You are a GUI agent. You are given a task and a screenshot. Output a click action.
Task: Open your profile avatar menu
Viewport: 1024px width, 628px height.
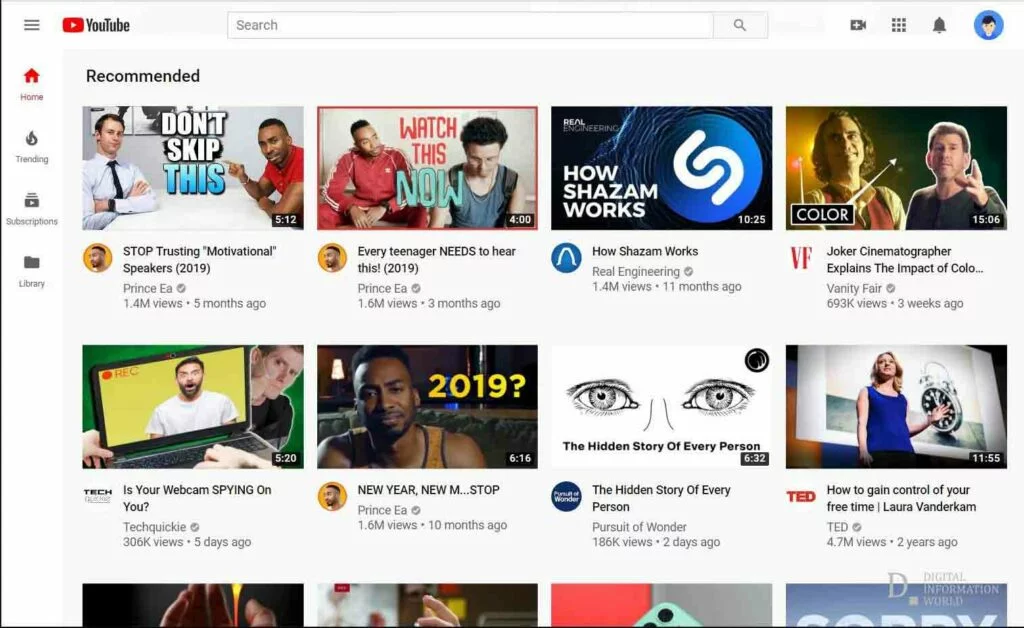point(987,24)
